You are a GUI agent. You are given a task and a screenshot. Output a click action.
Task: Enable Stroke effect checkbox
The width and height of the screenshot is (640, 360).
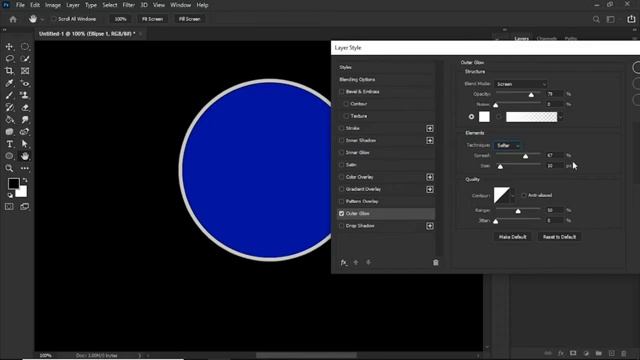(342, 128)
